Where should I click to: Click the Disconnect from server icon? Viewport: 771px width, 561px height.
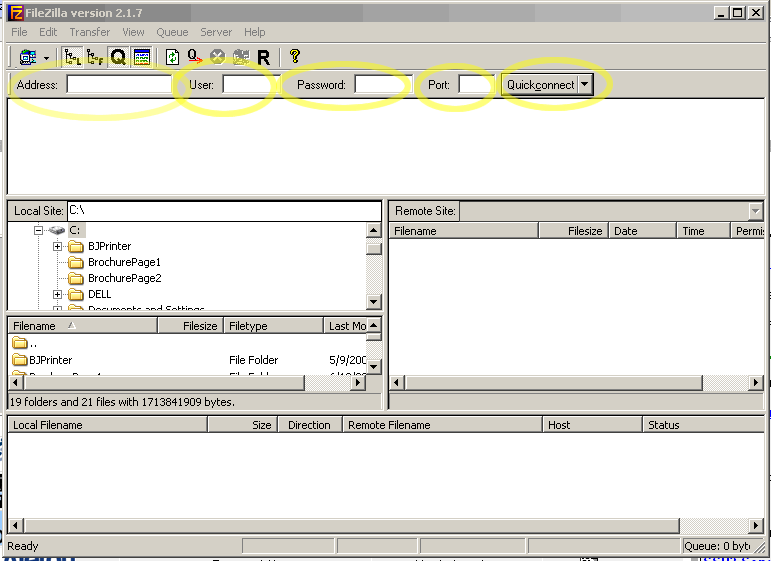(x=241, y=57)
